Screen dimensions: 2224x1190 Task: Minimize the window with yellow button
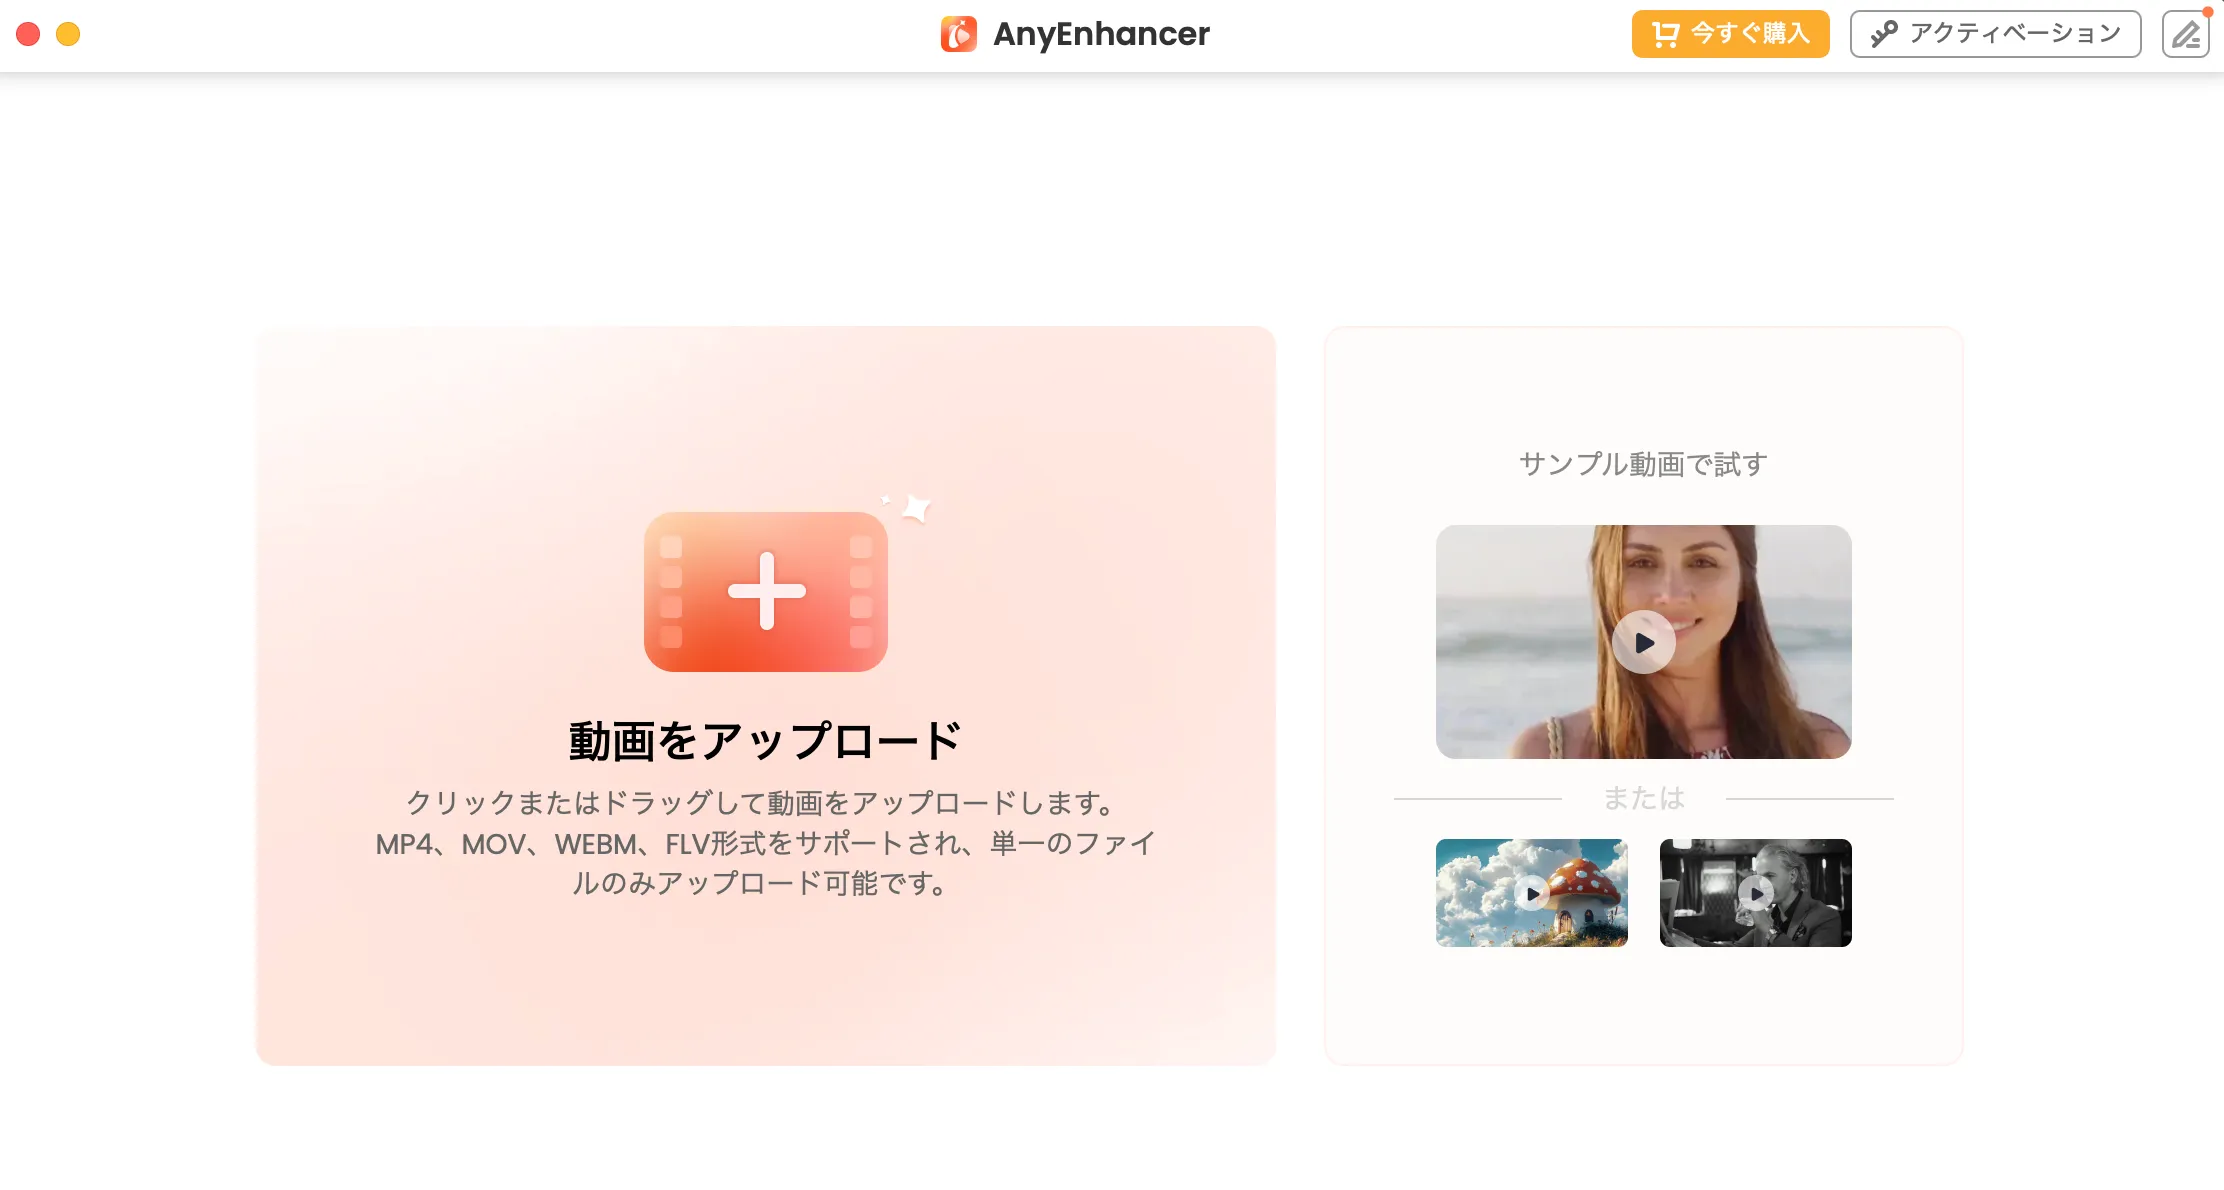coord(68,34)
